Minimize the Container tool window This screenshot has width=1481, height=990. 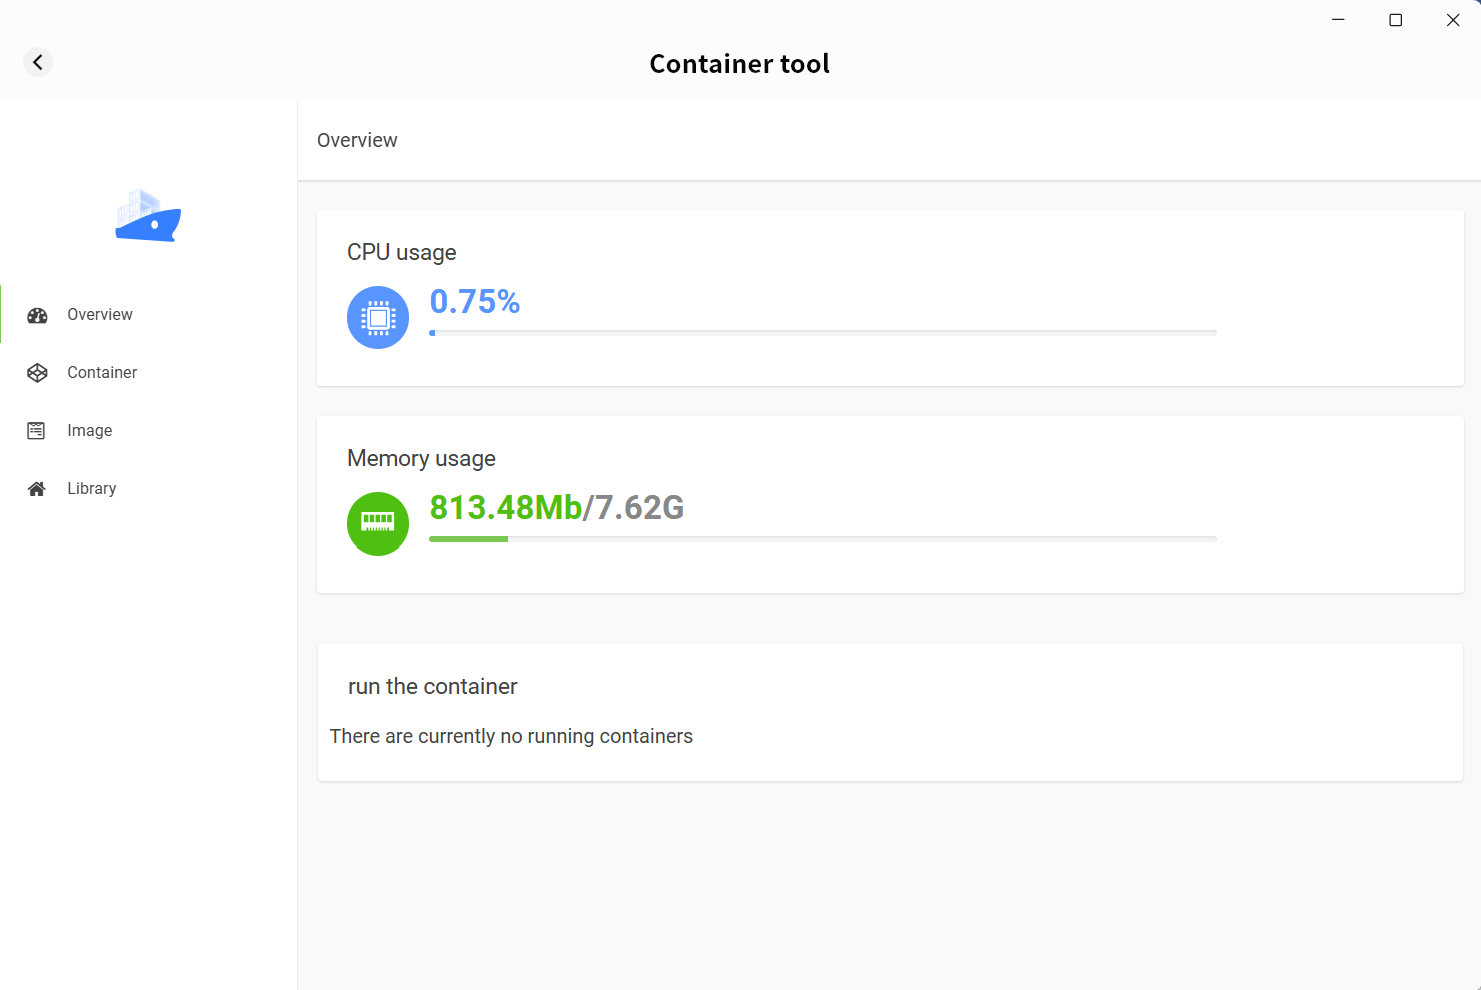tap(1338, 20)
